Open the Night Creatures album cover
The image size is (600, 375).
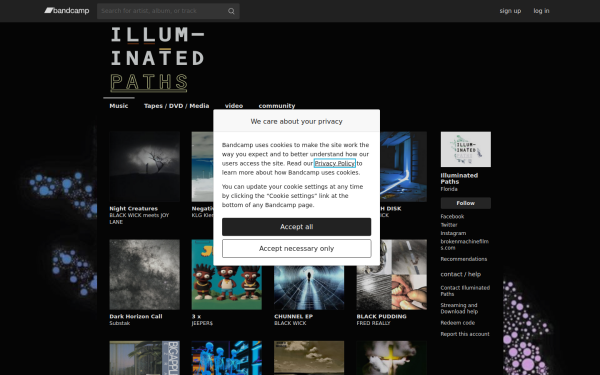[x=145, y=167]
